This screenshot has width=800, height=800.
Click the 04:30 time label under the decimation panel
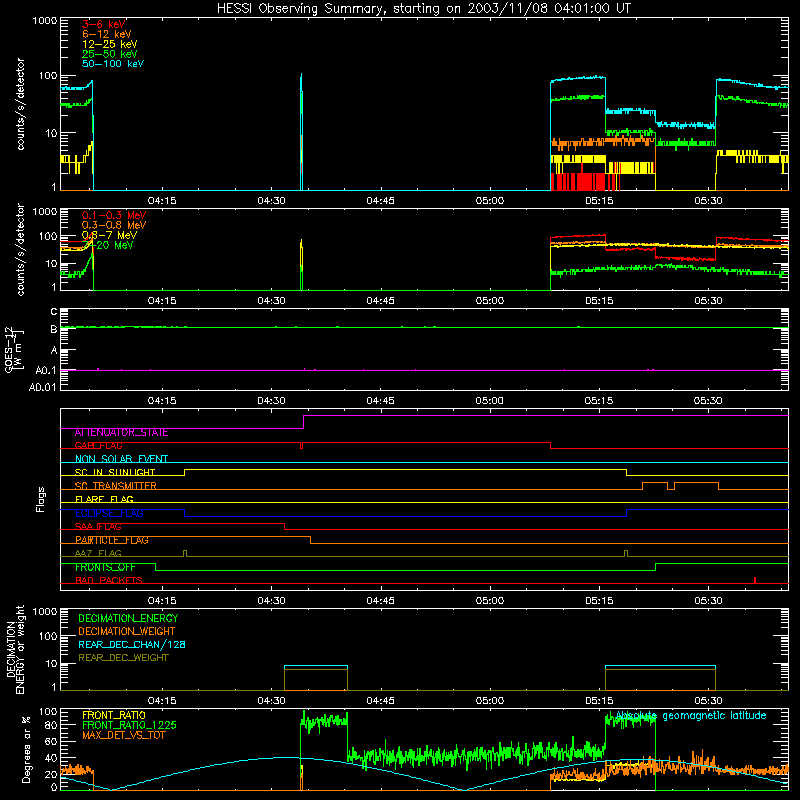pos(271,701)
